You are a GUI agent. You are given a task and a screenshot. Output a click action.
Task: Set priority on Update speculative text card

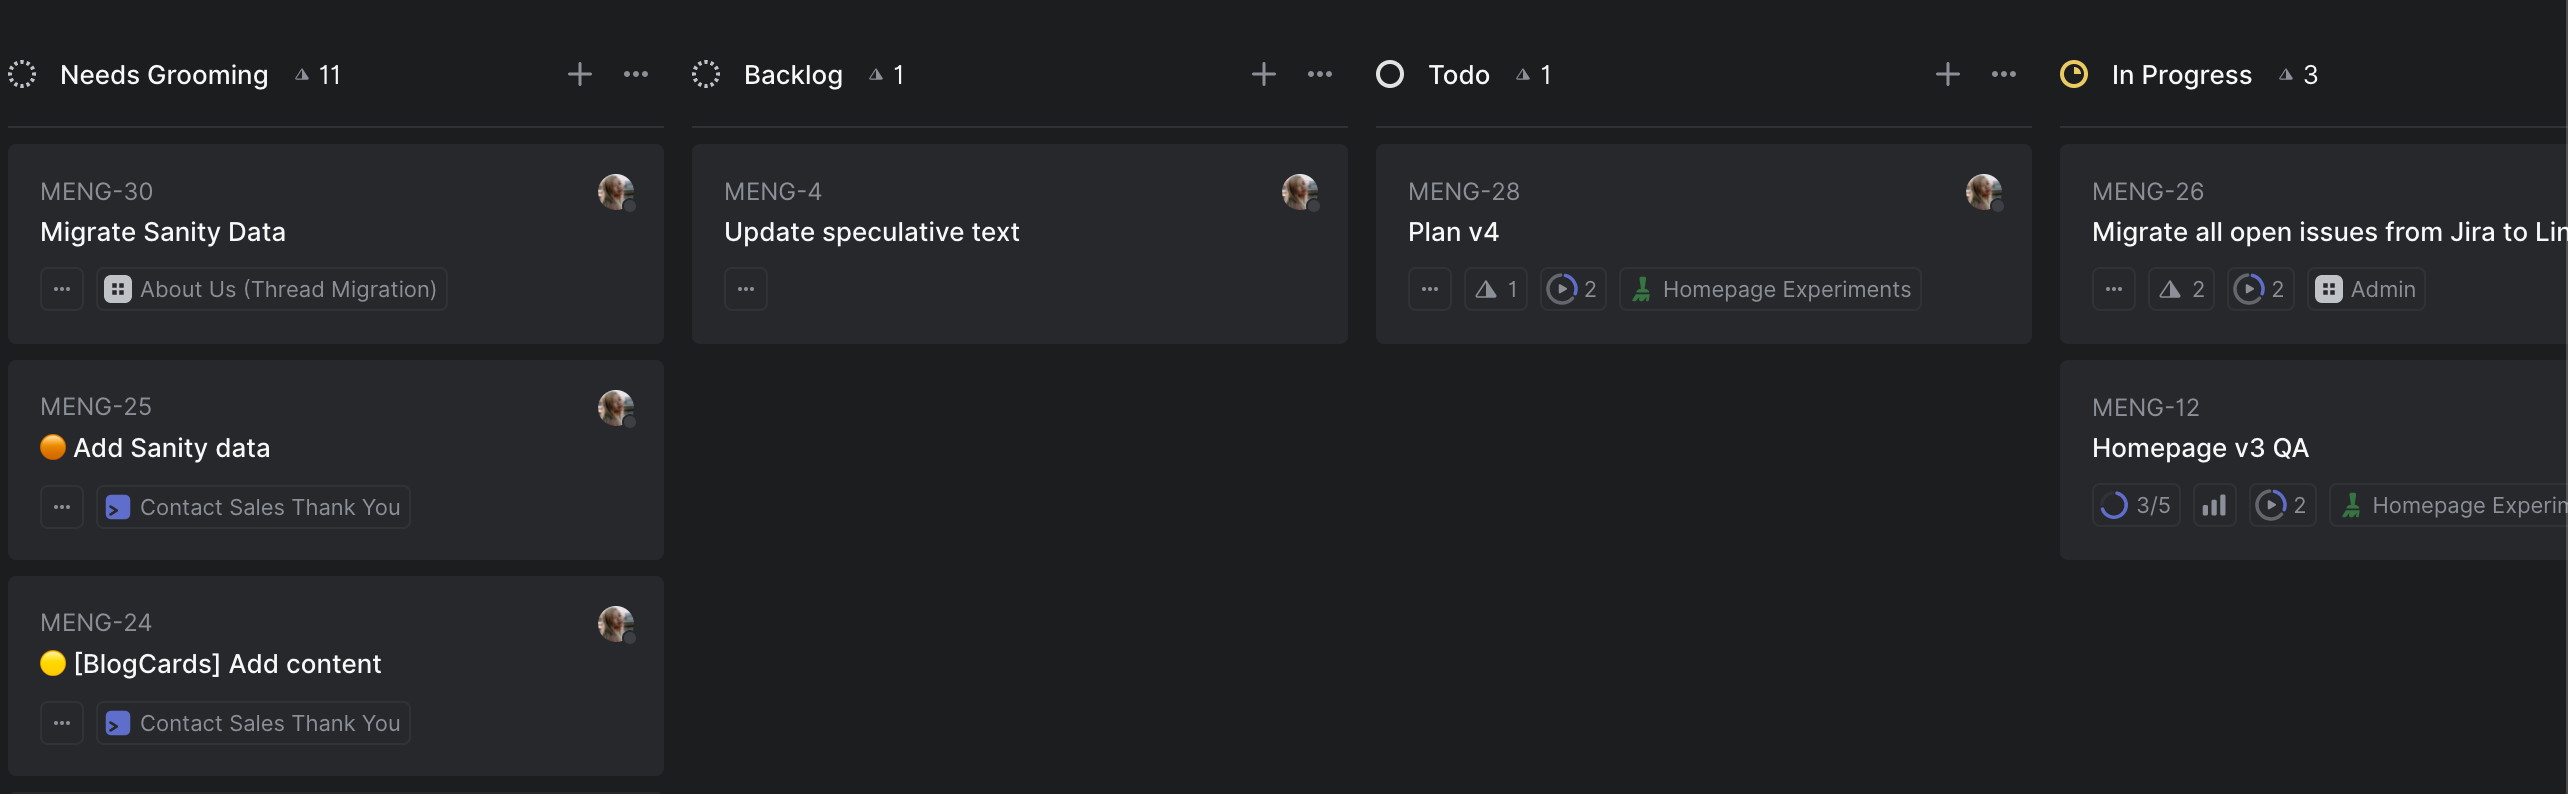pyautogui.click(x=746, y=290)
